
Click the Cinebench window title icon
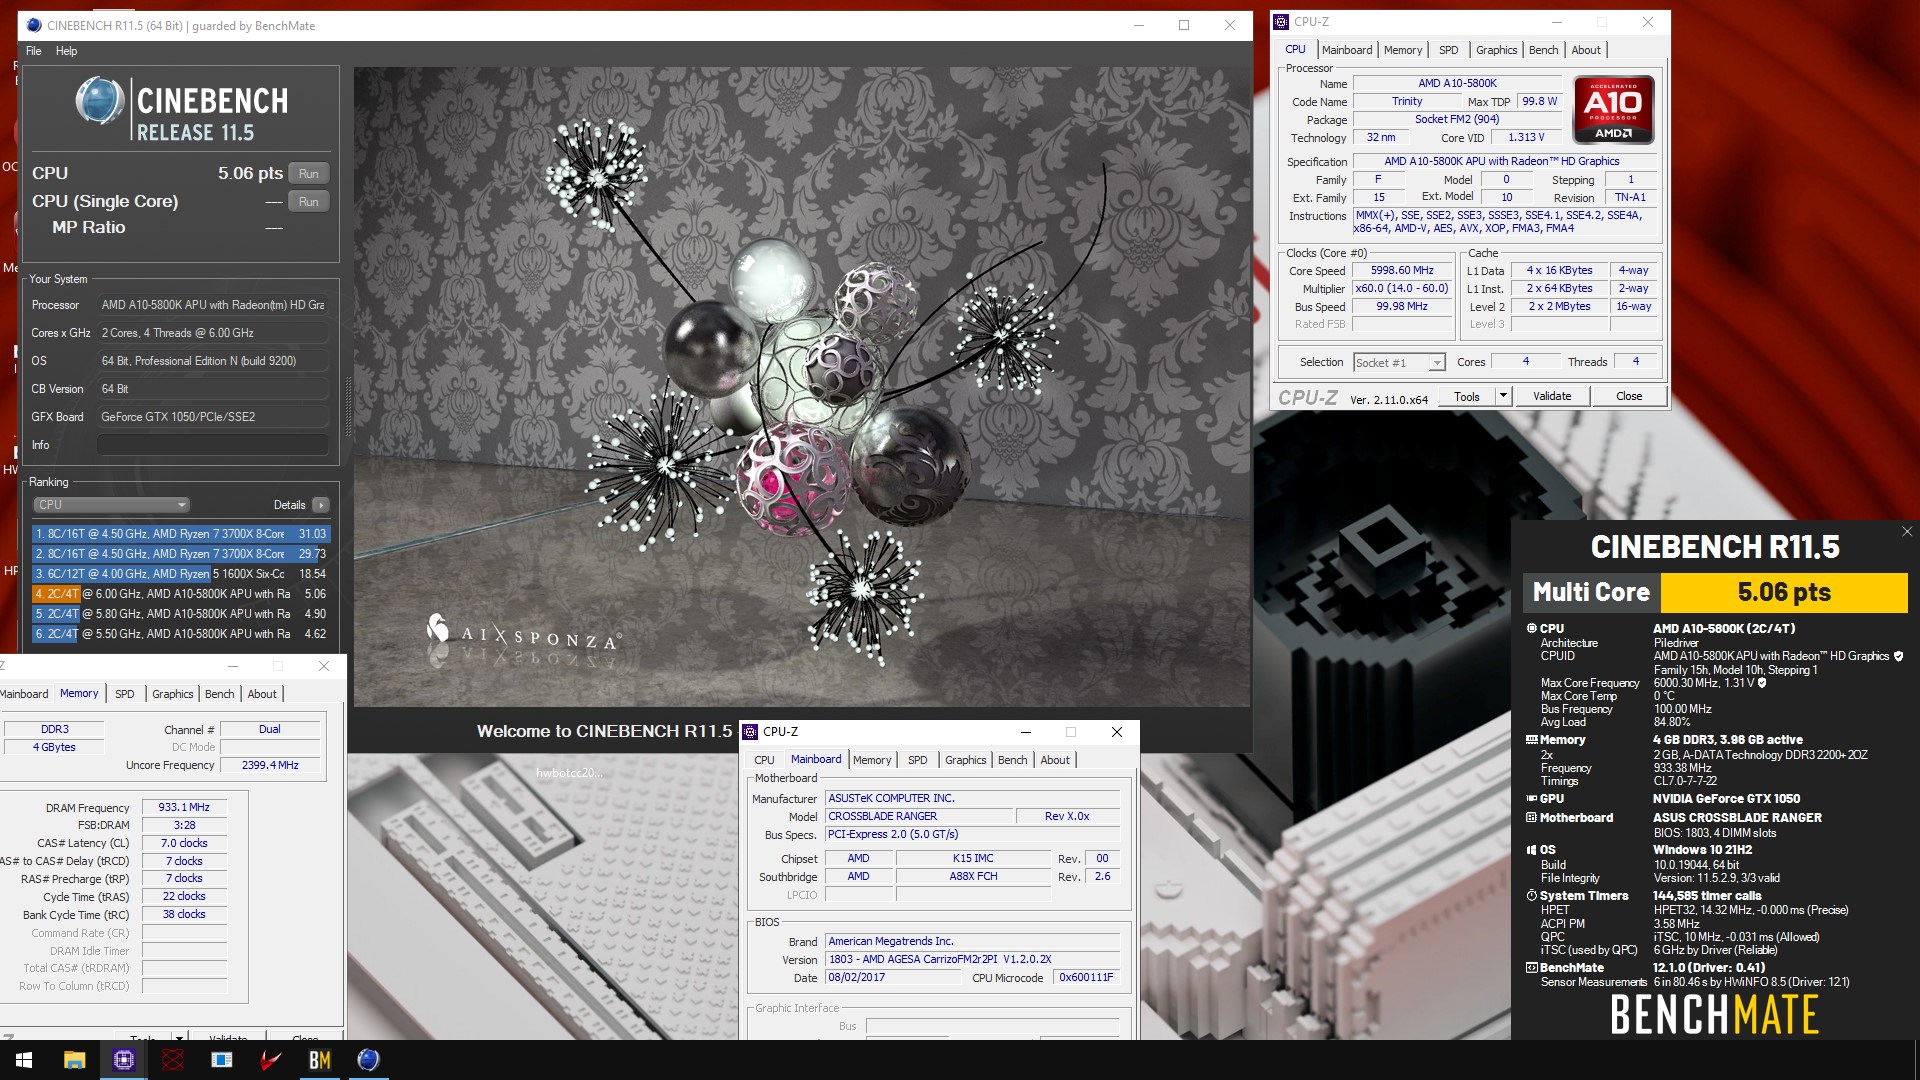(x=35, y=25)
